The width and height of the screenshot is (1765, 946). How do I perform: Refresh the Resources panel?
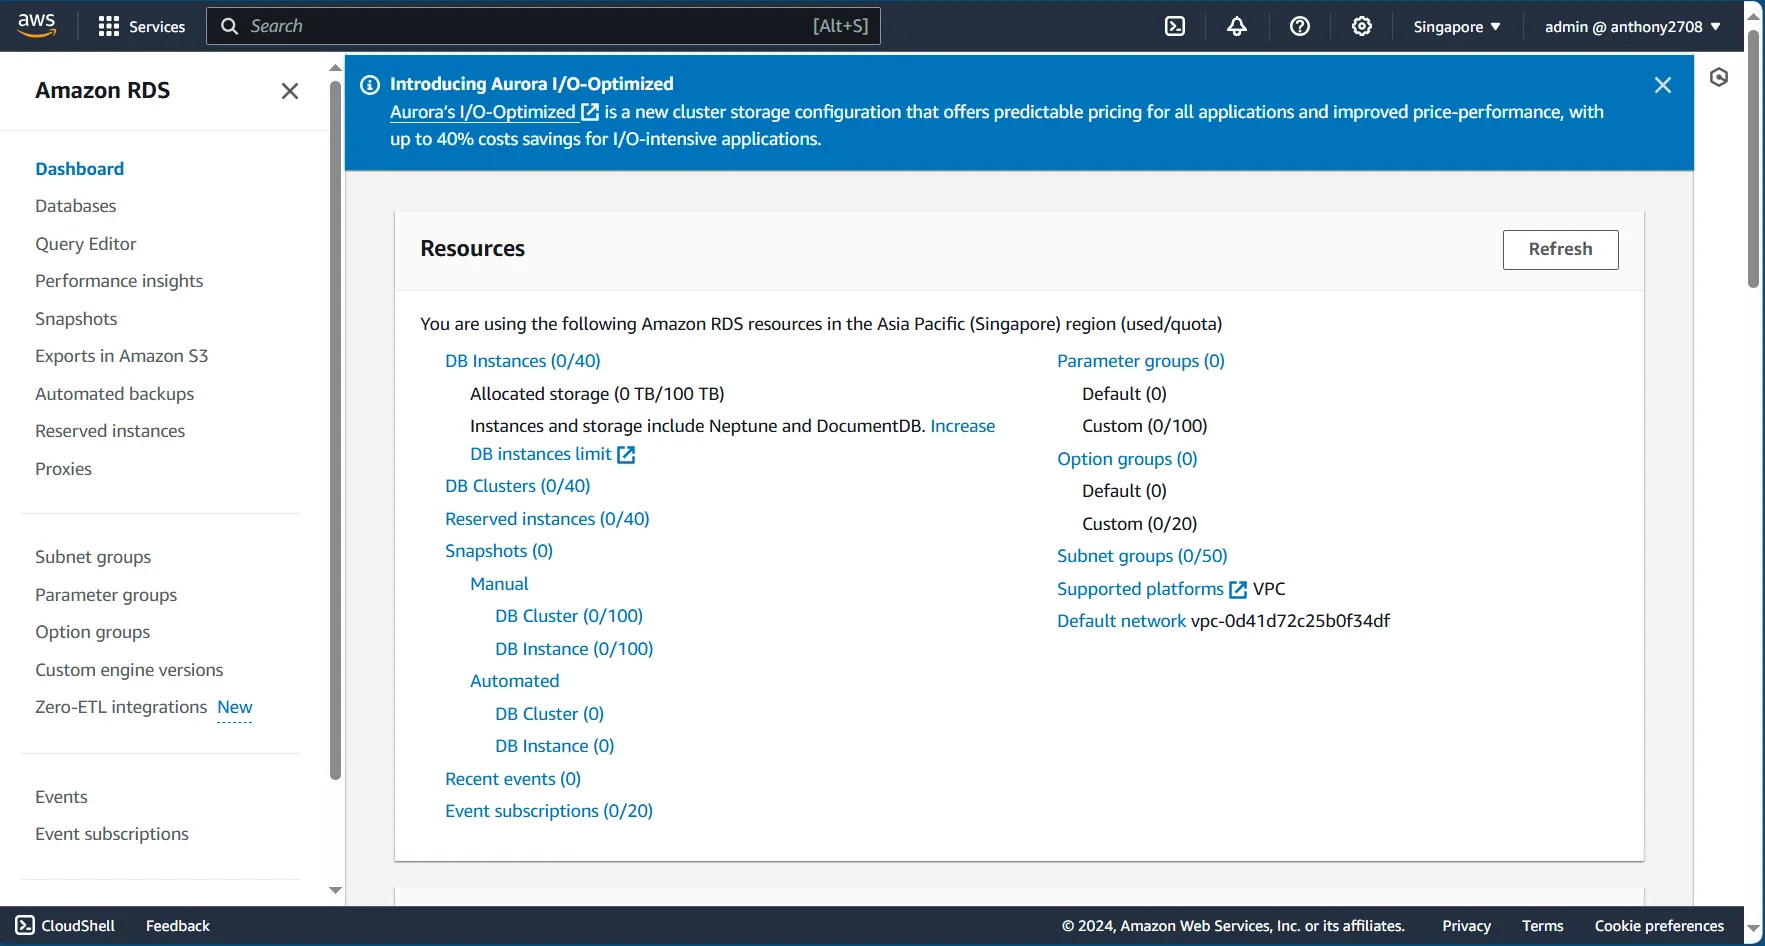(x=1560, y=249)
